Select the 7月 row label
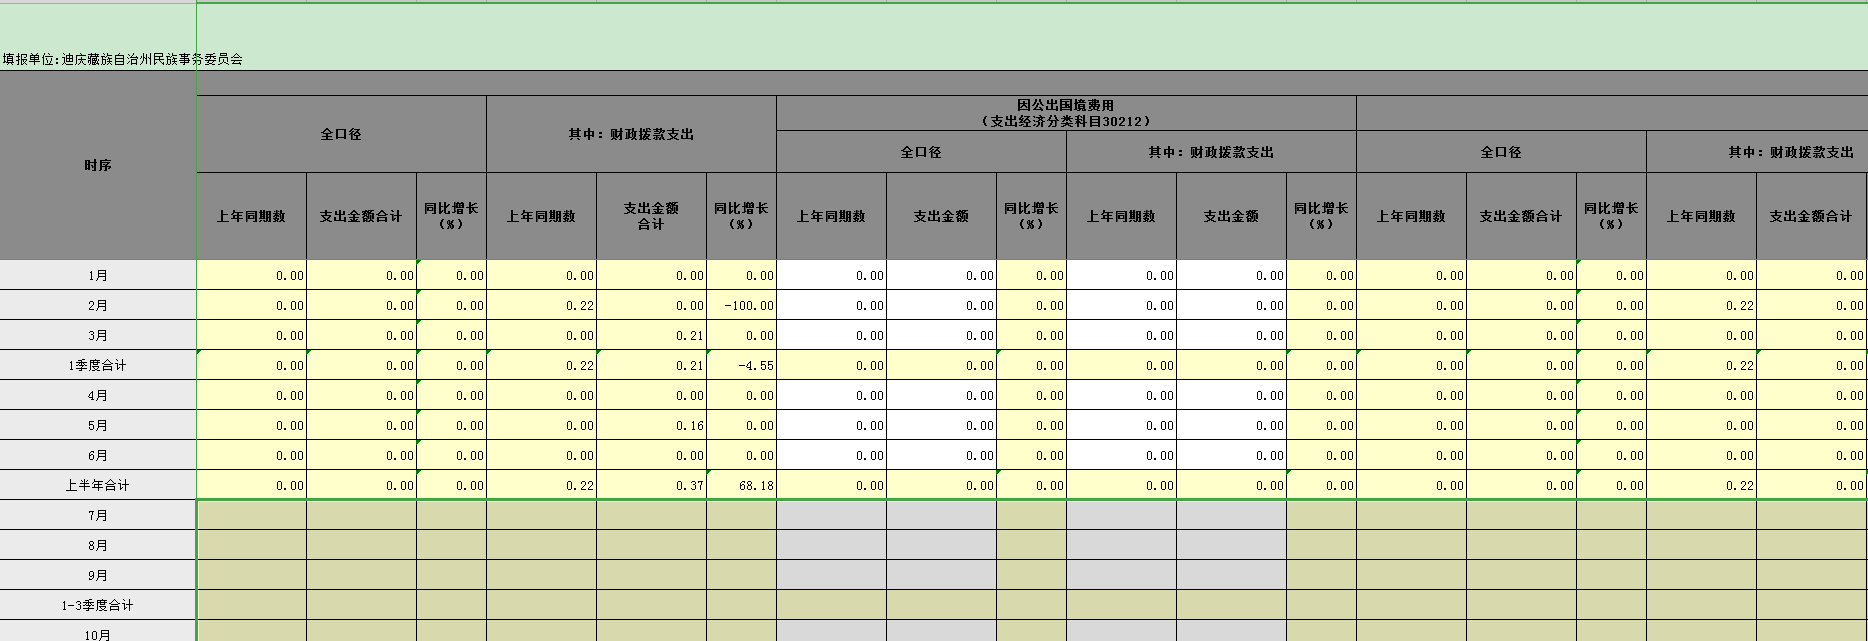 click(98, 515)
